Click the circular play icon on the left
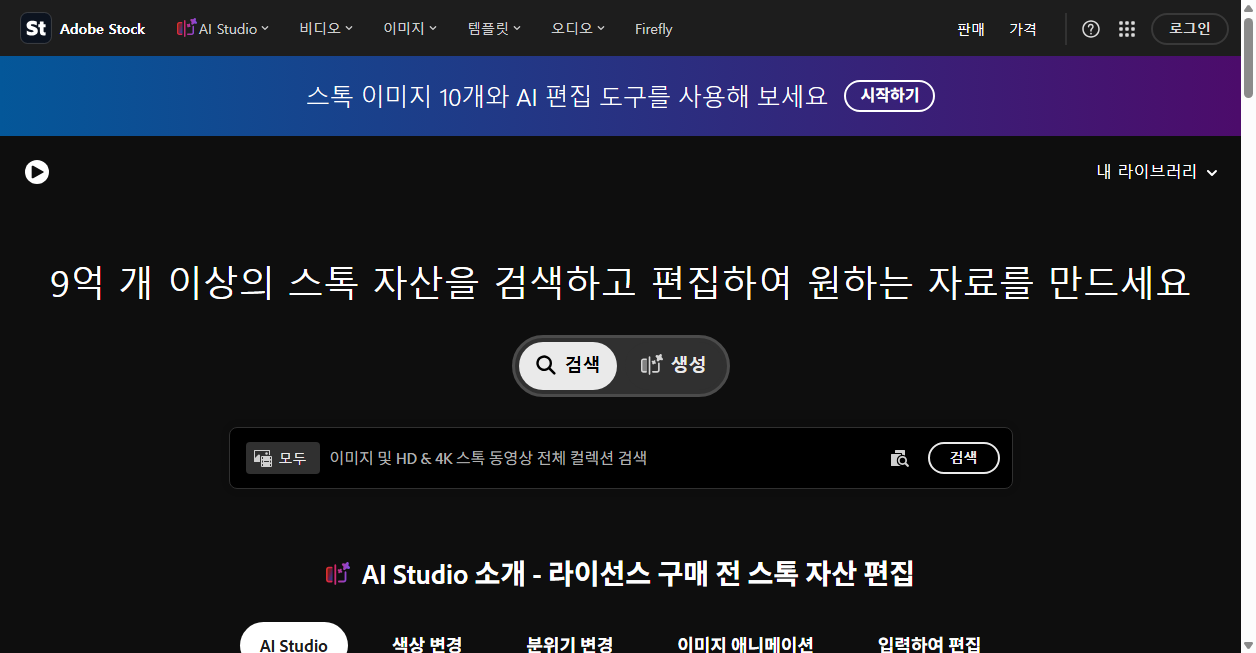 pos(37,172)
